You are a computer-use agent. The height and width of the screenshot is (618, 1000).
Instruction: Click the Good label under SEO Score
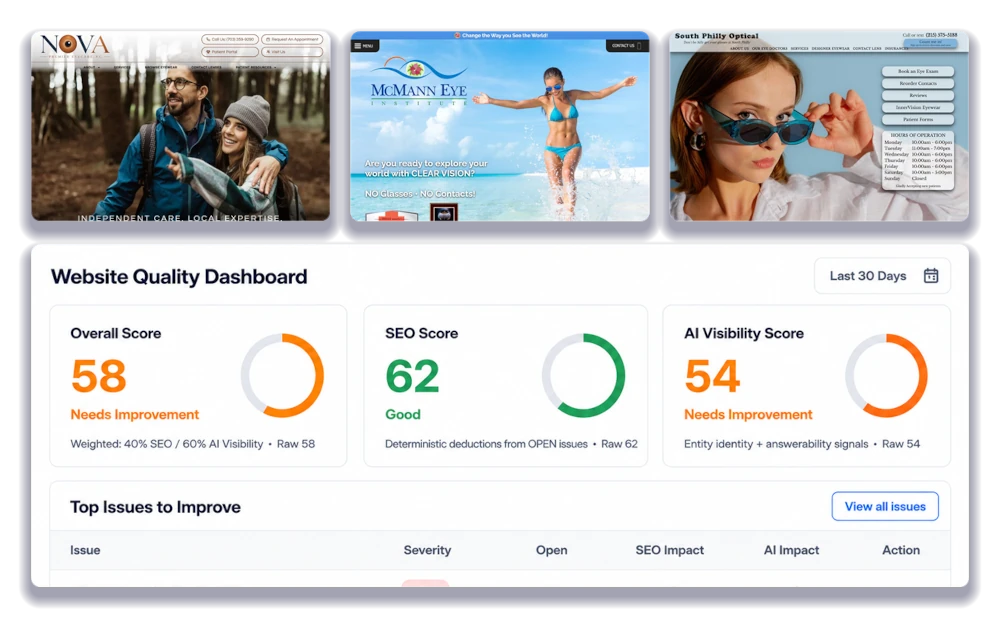(402, 415)
